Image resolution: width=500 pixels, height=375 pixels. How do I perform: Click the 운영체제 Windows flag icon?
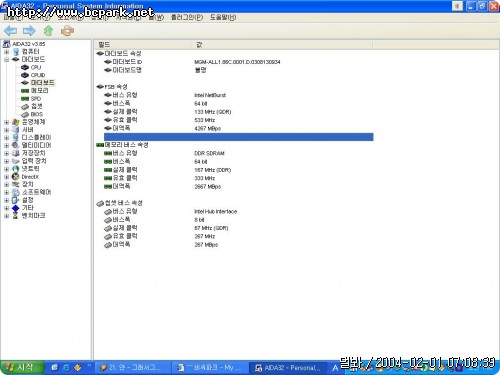(x=16, y=122)
